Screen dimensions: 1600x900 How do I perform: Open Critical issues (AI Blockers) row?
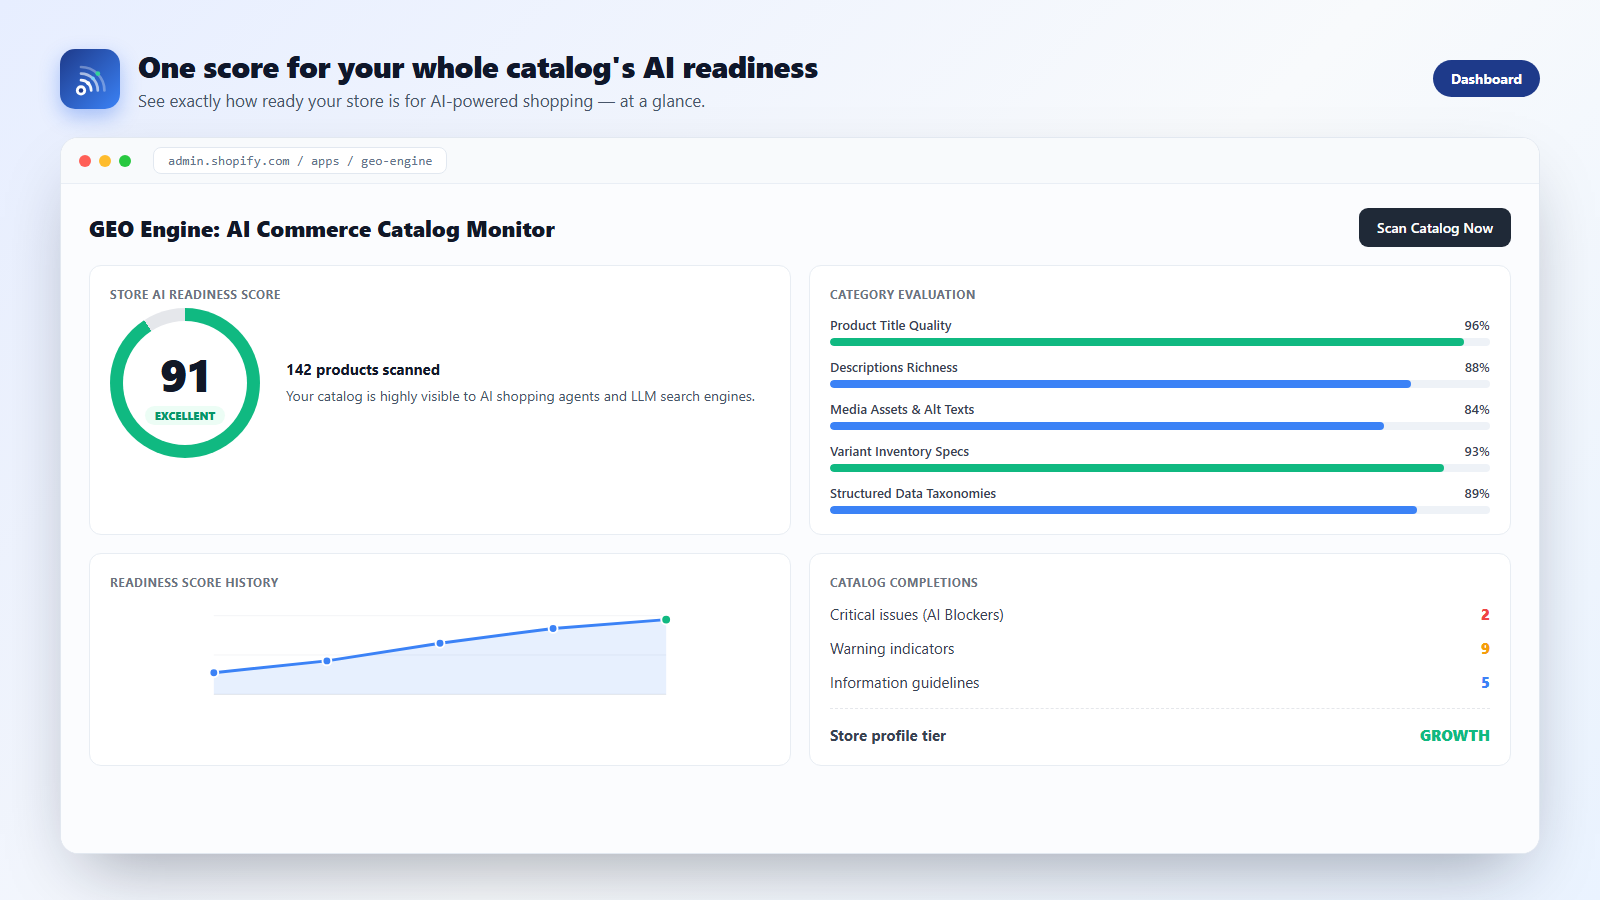(1160, 615)
